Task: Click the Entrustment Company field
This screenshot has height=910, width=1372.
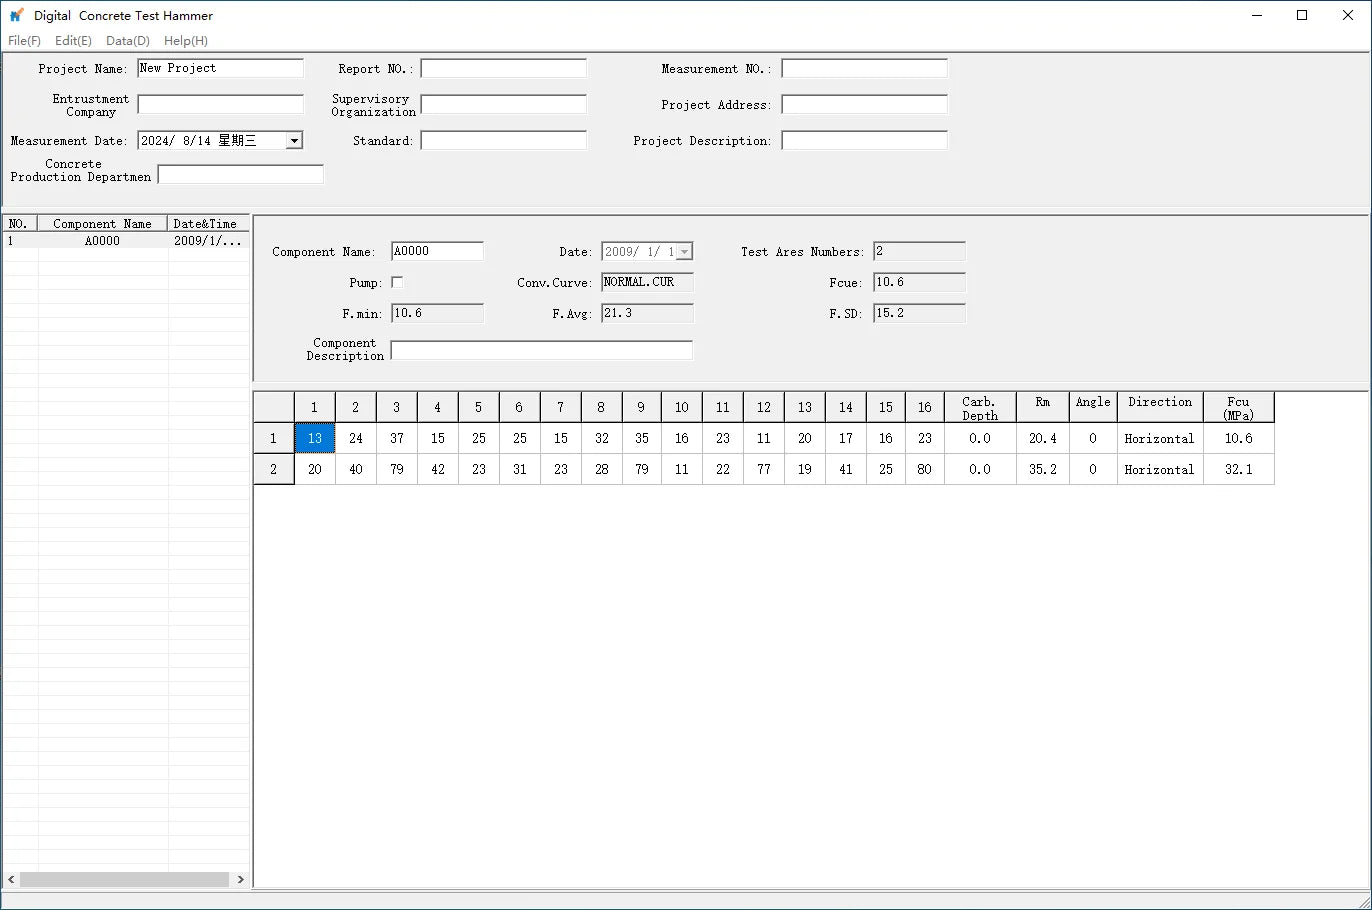Action: coord(221,104)
